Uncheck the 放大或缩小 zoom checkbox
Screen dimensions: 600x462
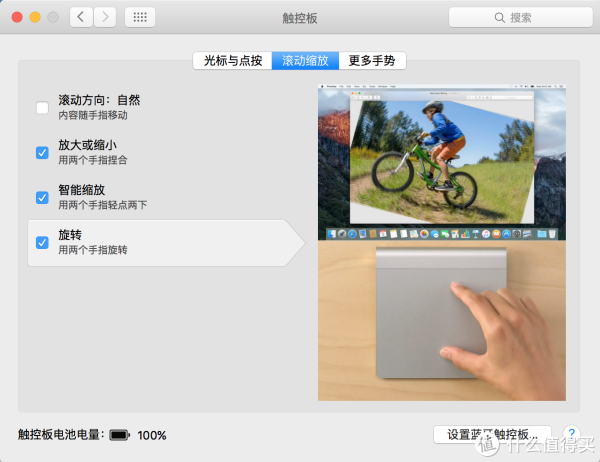click(x=42, y=152)
